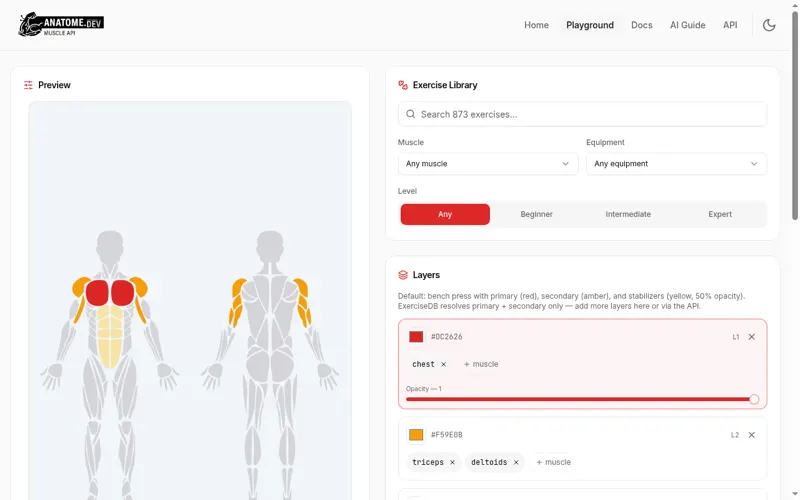Viewport: 800px width, 500px height.
Task: Click the L2 layer label
Action: (735, 435)
